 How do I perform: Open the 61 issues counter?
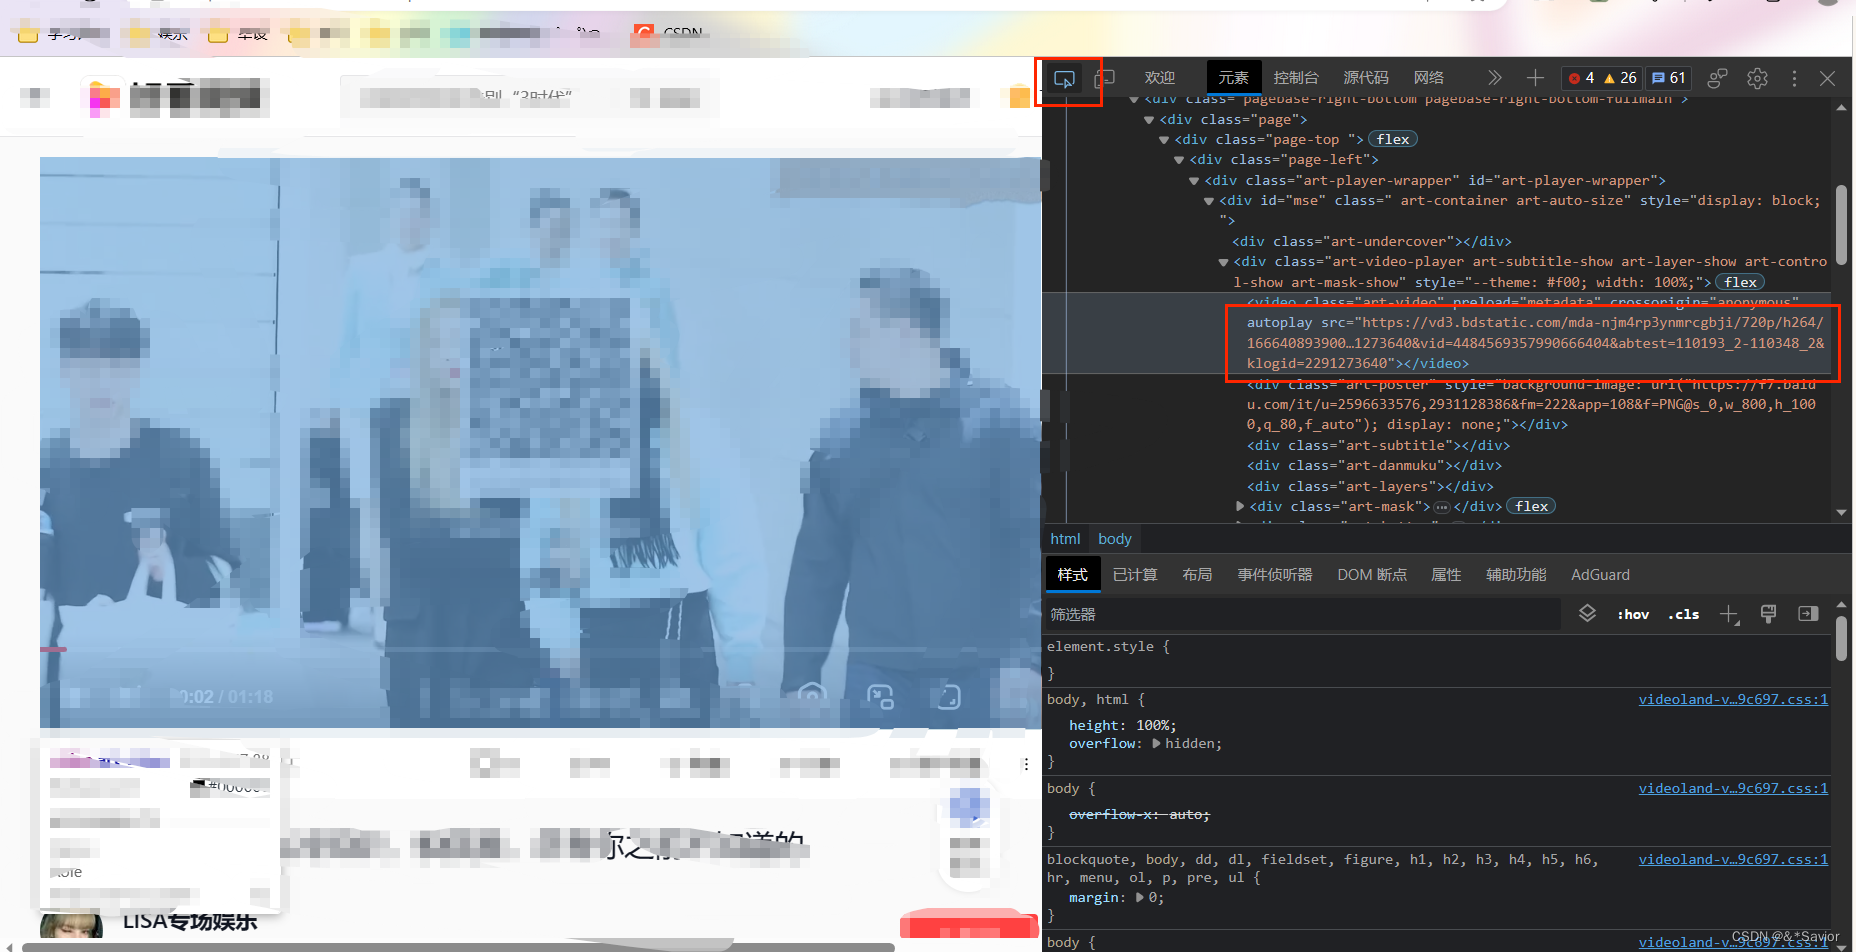click(1668, 78)
